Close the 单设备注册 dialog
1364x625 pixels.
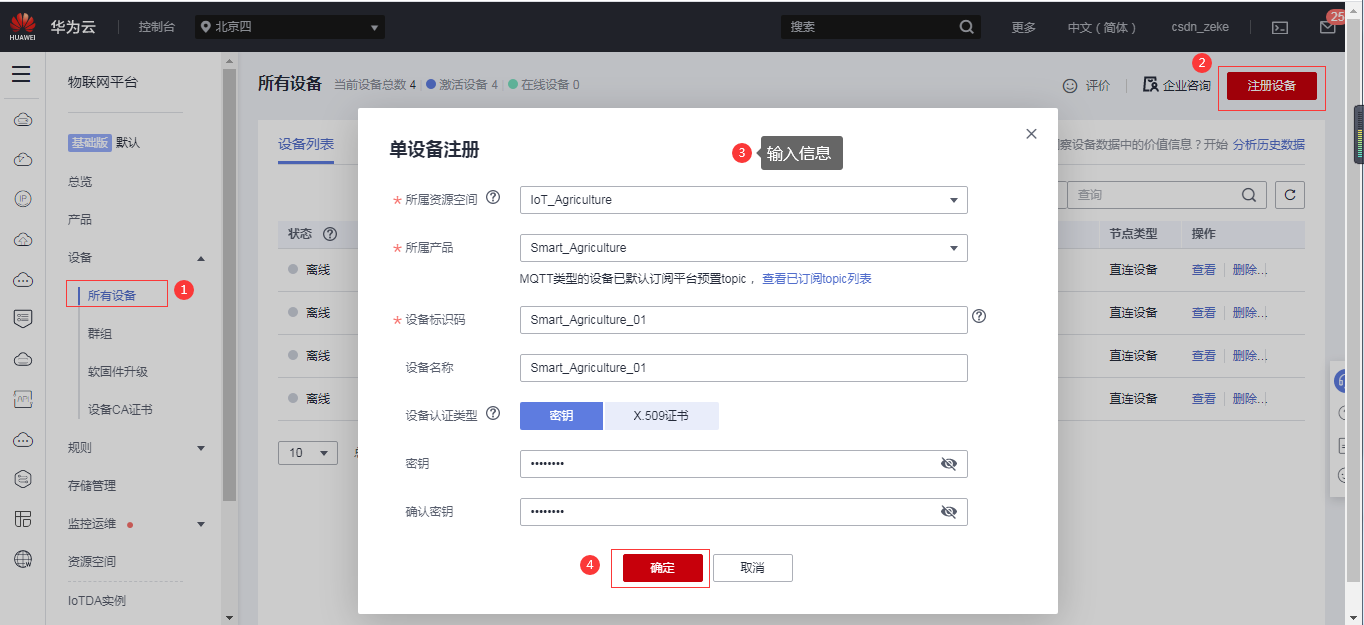1031,134
